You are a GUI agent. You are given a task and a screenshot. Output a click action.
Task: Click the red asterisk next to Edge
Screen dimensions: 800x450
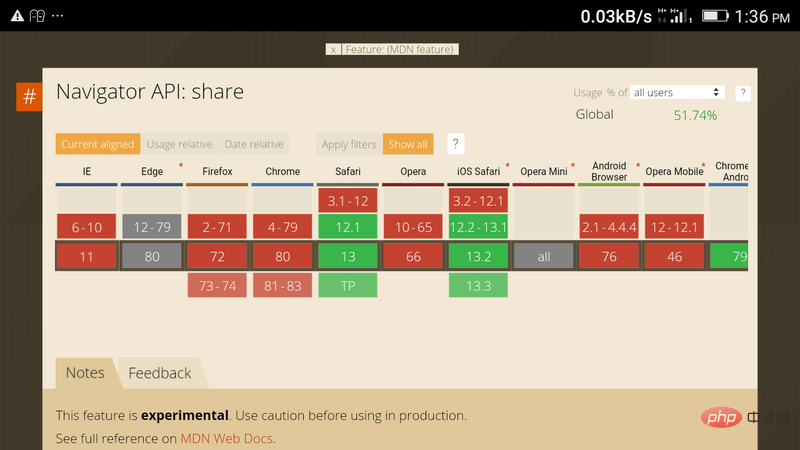click(x=181, y=165)
